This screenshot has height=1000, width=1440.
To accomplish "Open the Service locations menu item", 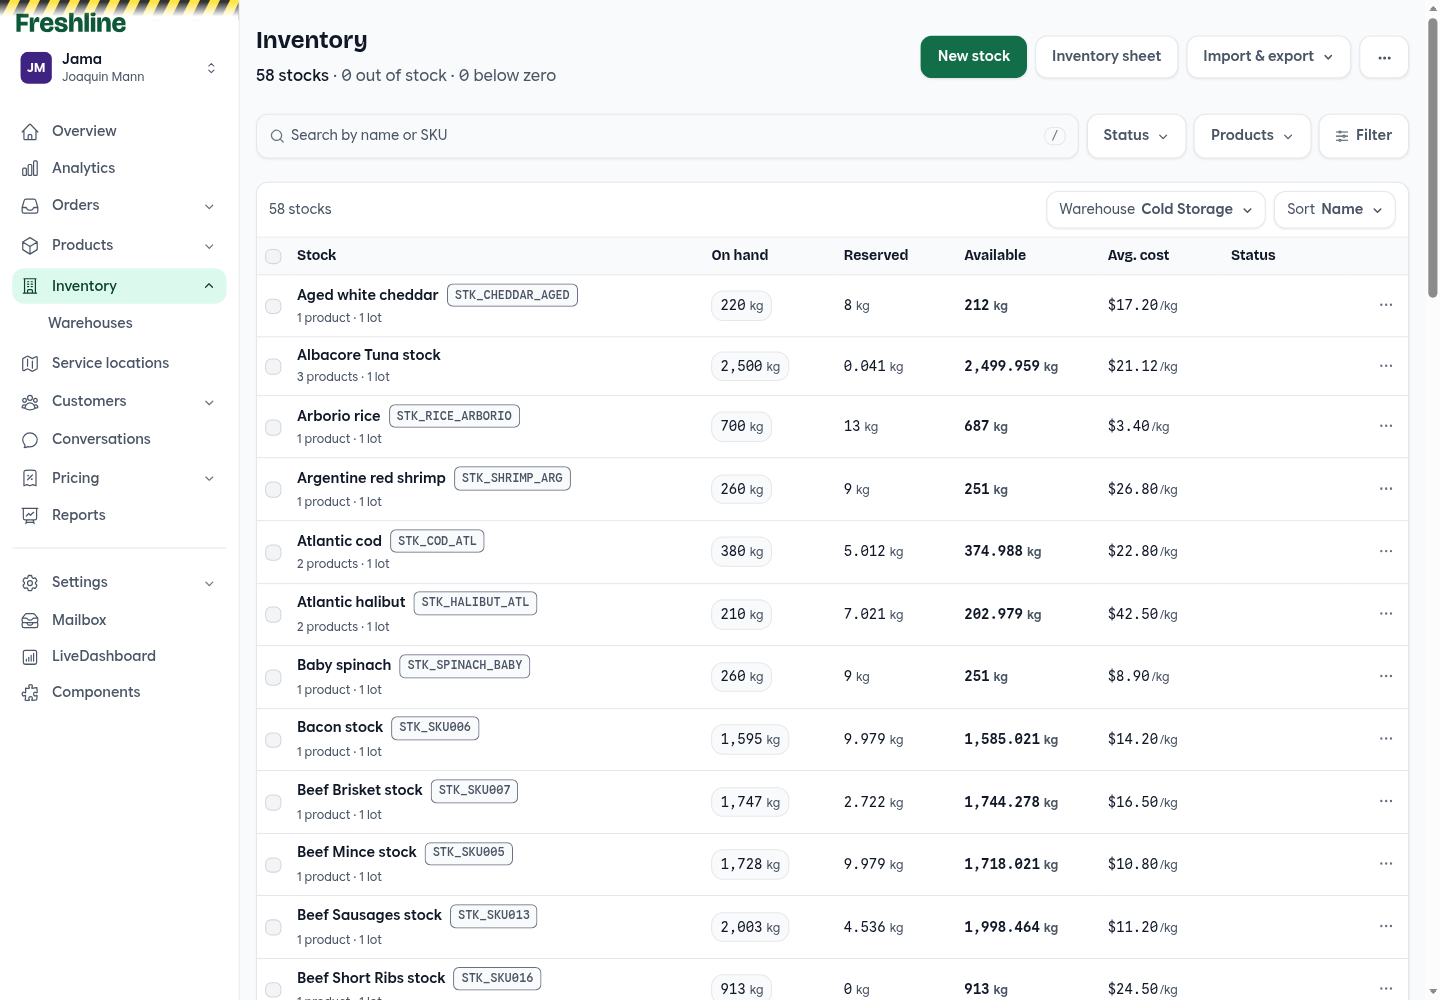I will click(x=119, y=363).
